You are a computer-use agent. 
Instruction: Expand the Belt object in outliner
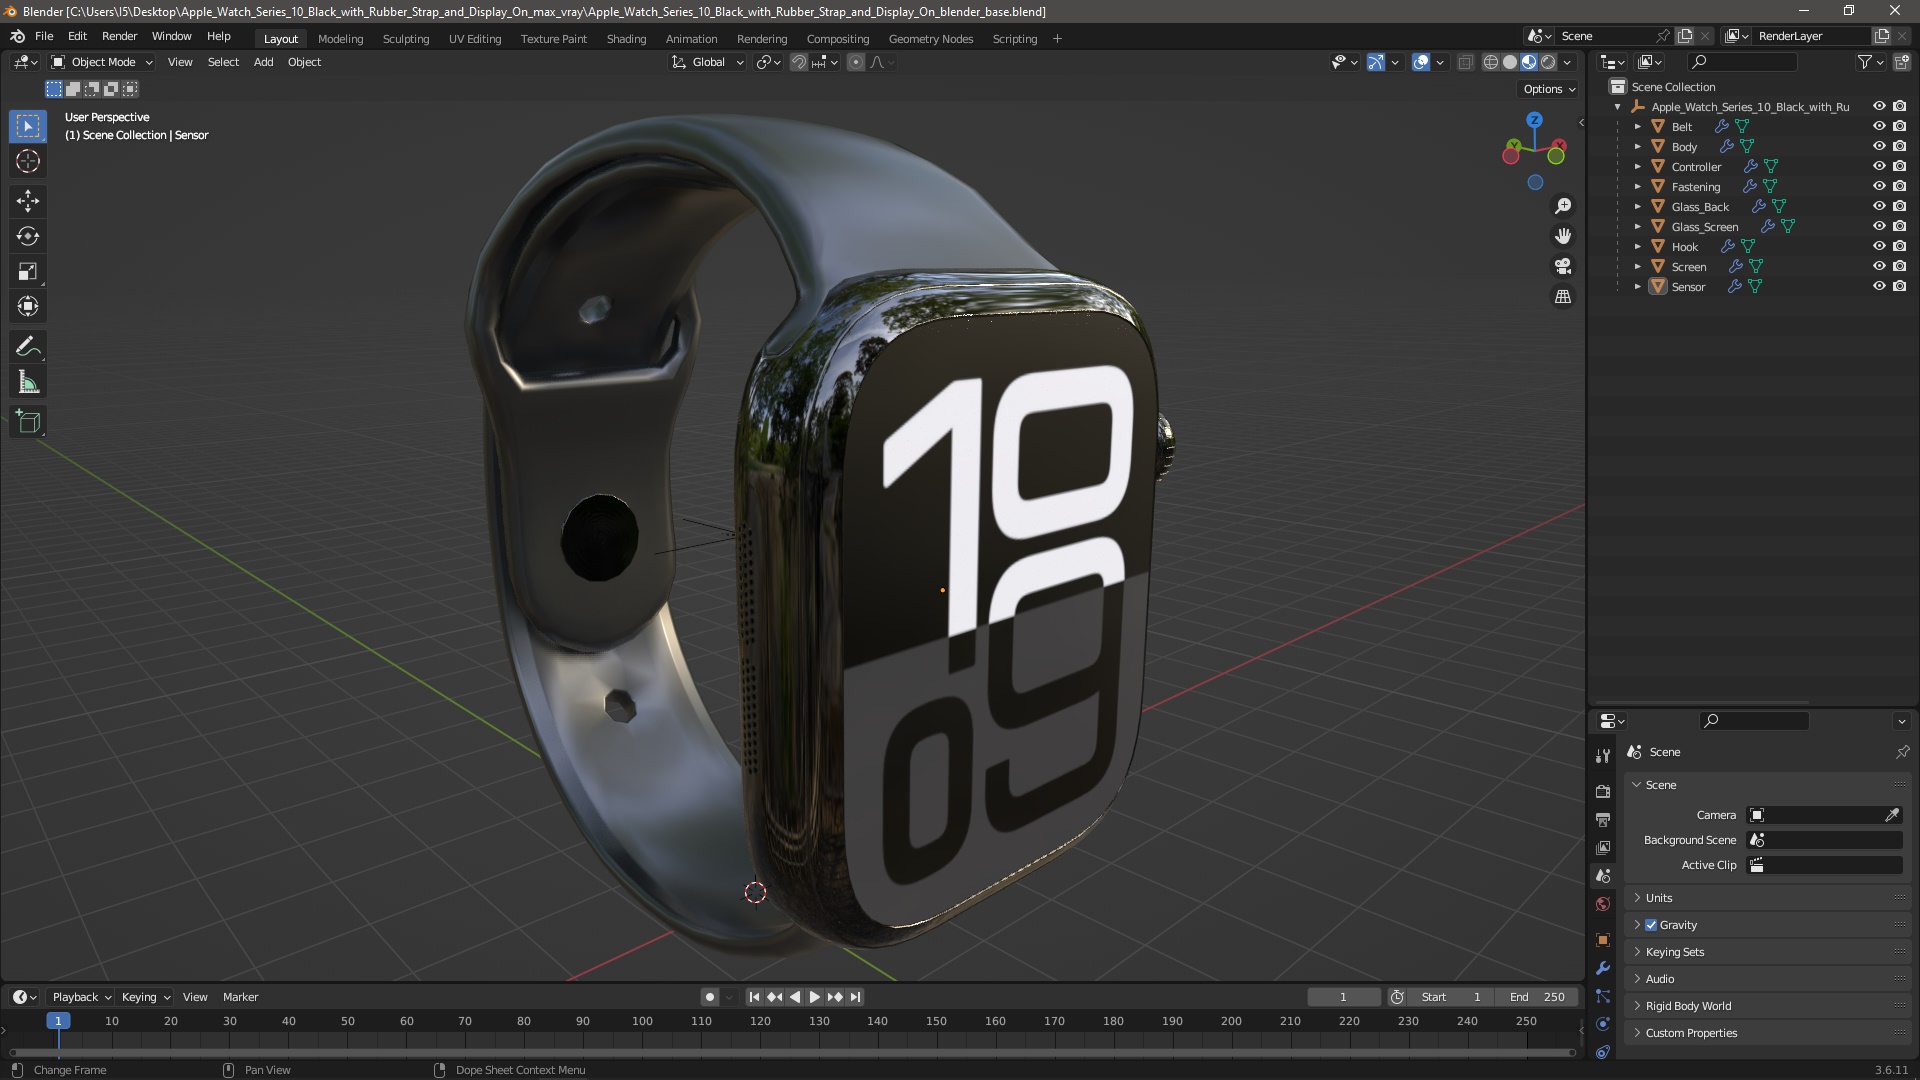coord(1637,127)
